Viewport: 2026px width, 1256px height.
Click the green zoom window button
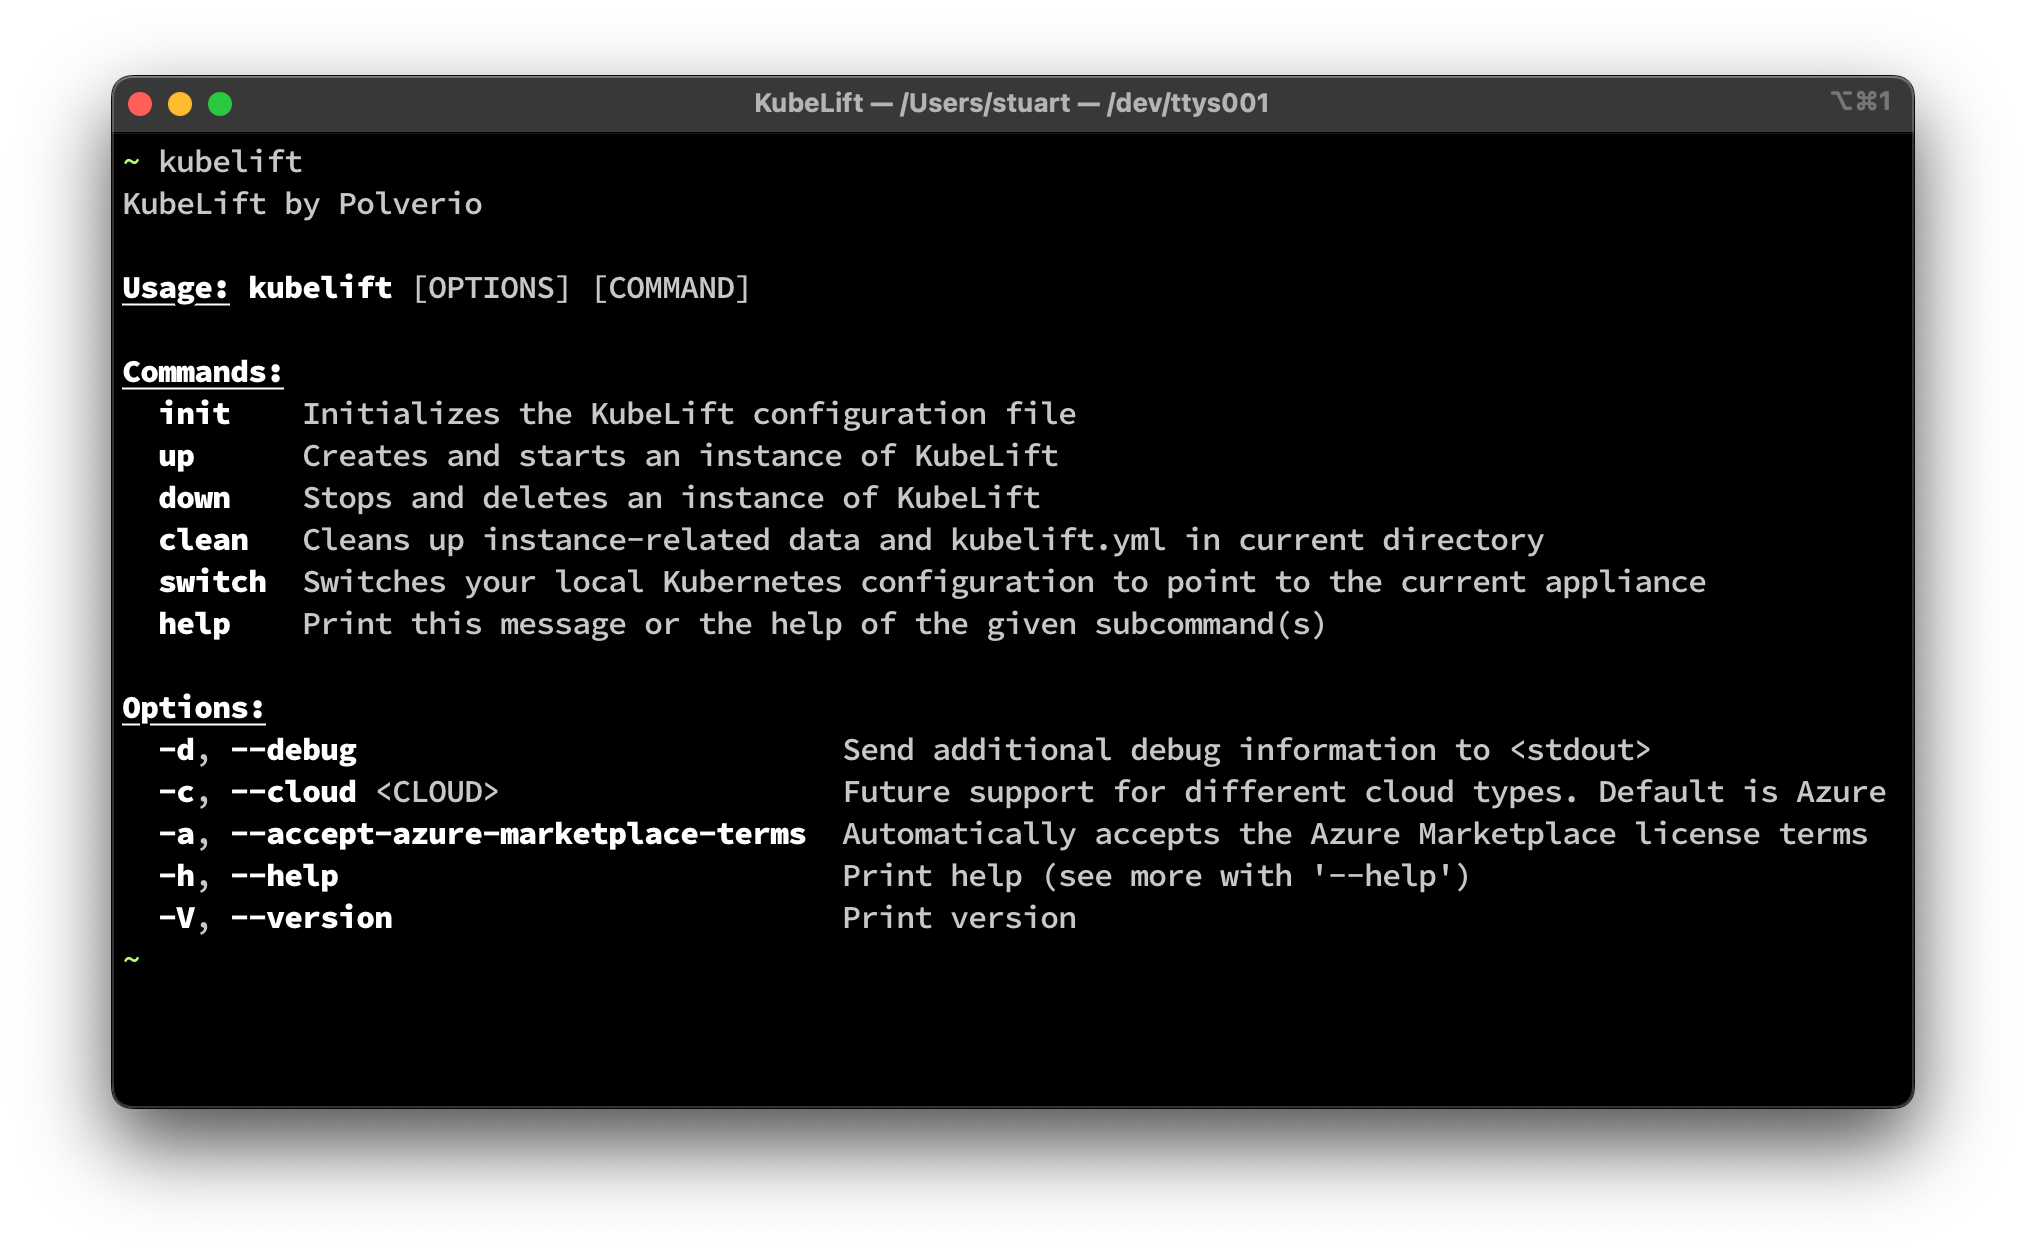pyautogui.click(x=220, y=104)
